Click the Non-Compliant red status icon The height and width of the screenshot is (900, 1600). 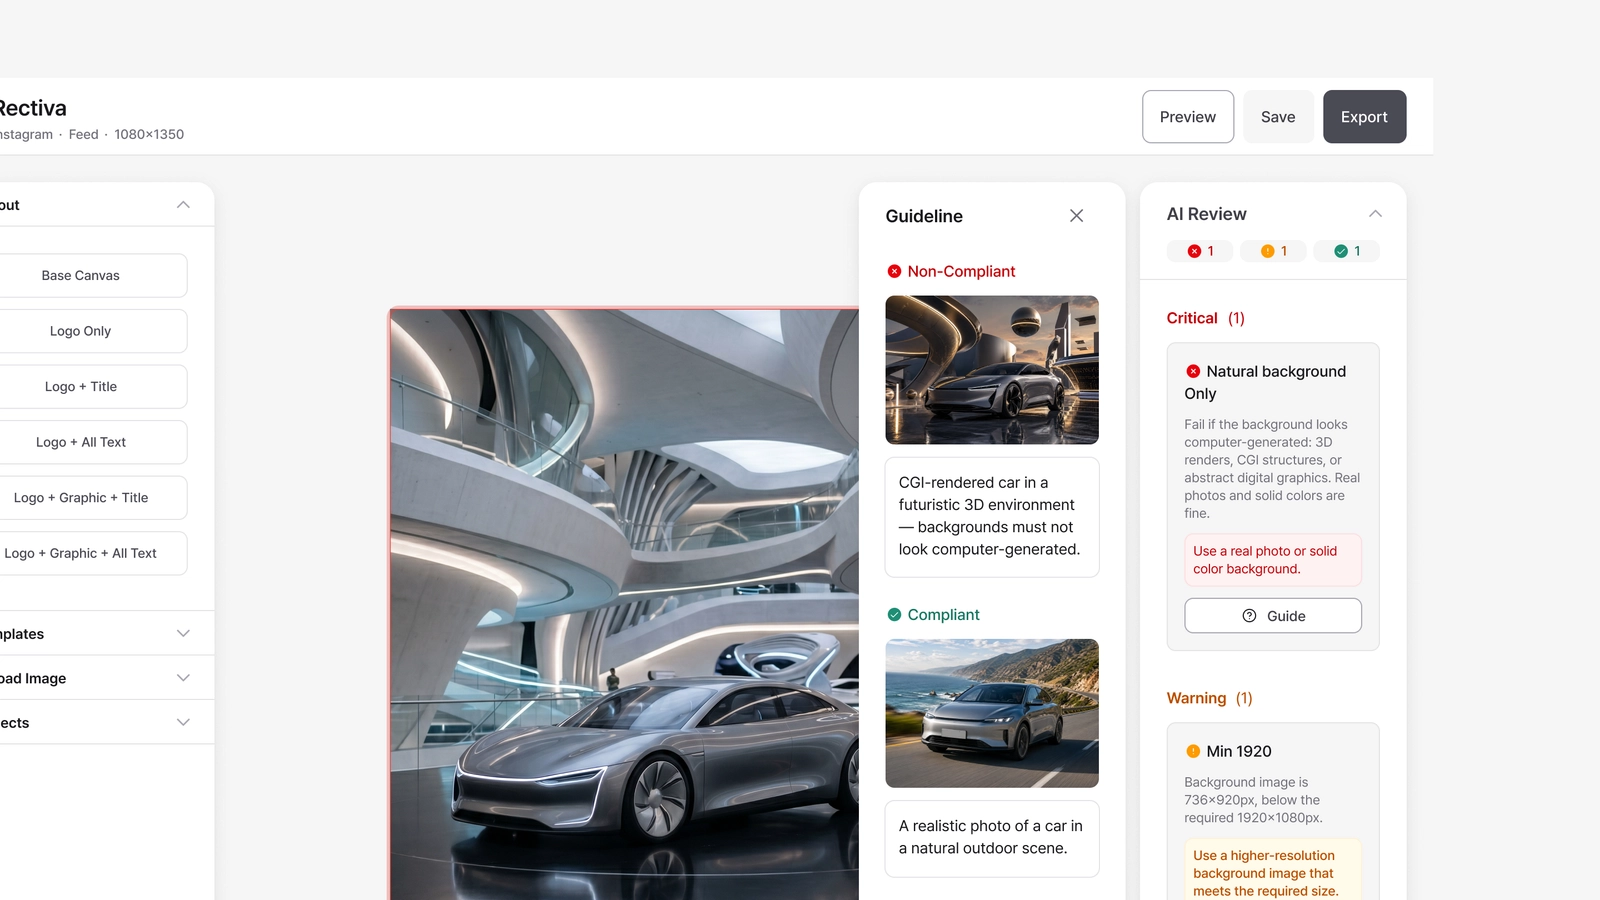[894, 271]
